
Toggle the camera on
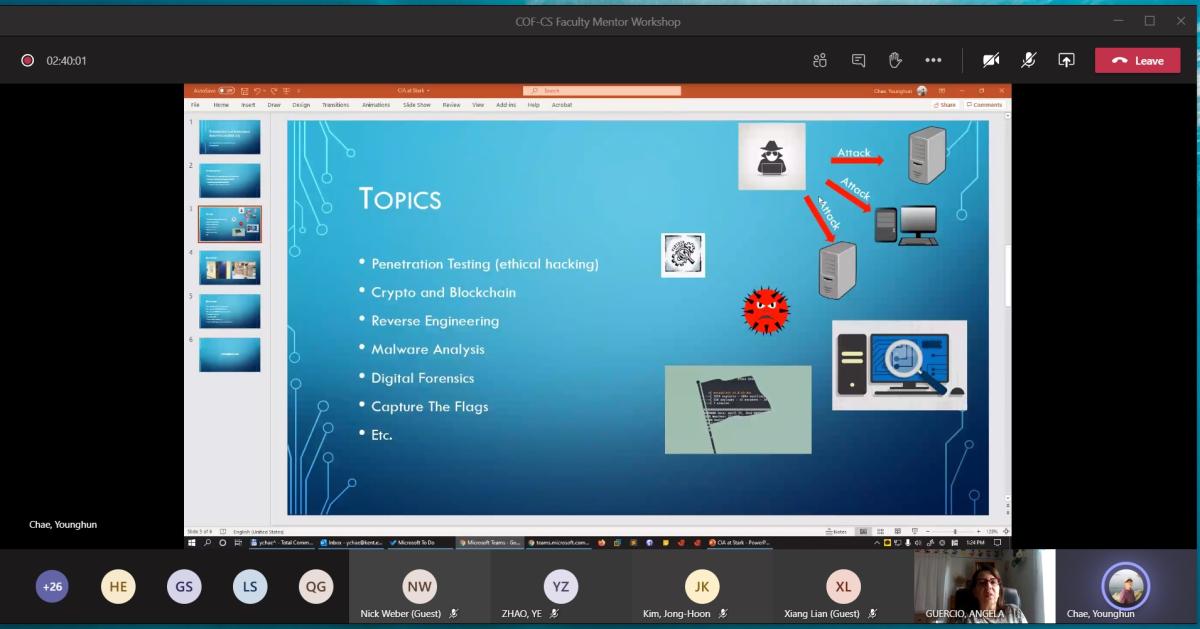tap(991, 61)
